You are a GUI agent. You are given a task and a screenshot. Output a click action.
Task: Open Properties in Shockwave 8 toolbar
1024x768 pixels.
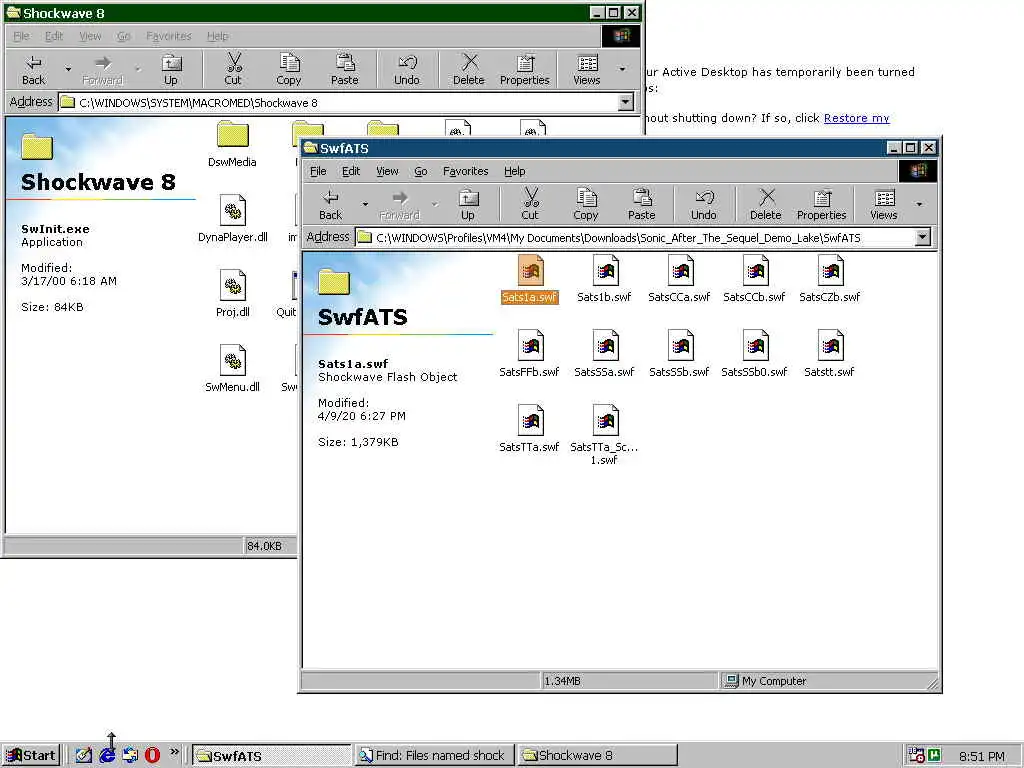tap(524, 71)
